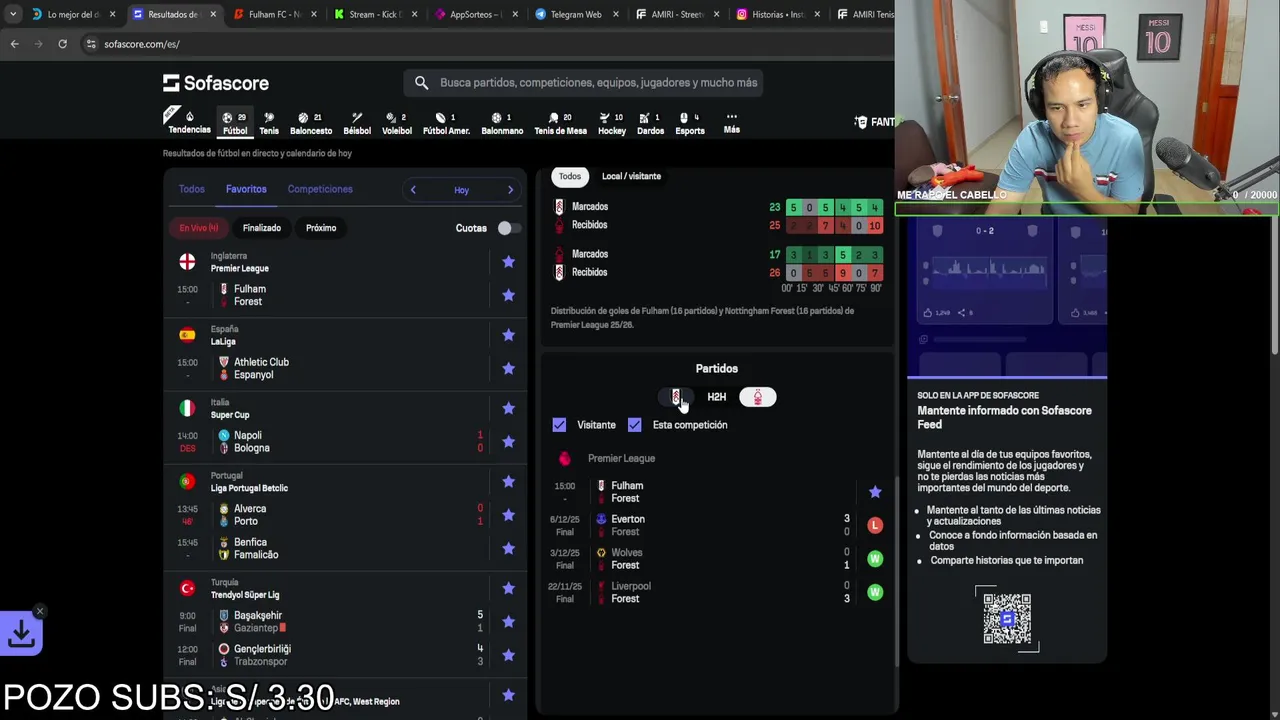Click the search magnifier icon
Image resolution: width=1280 pixels, height=720 pixels.
421,83
